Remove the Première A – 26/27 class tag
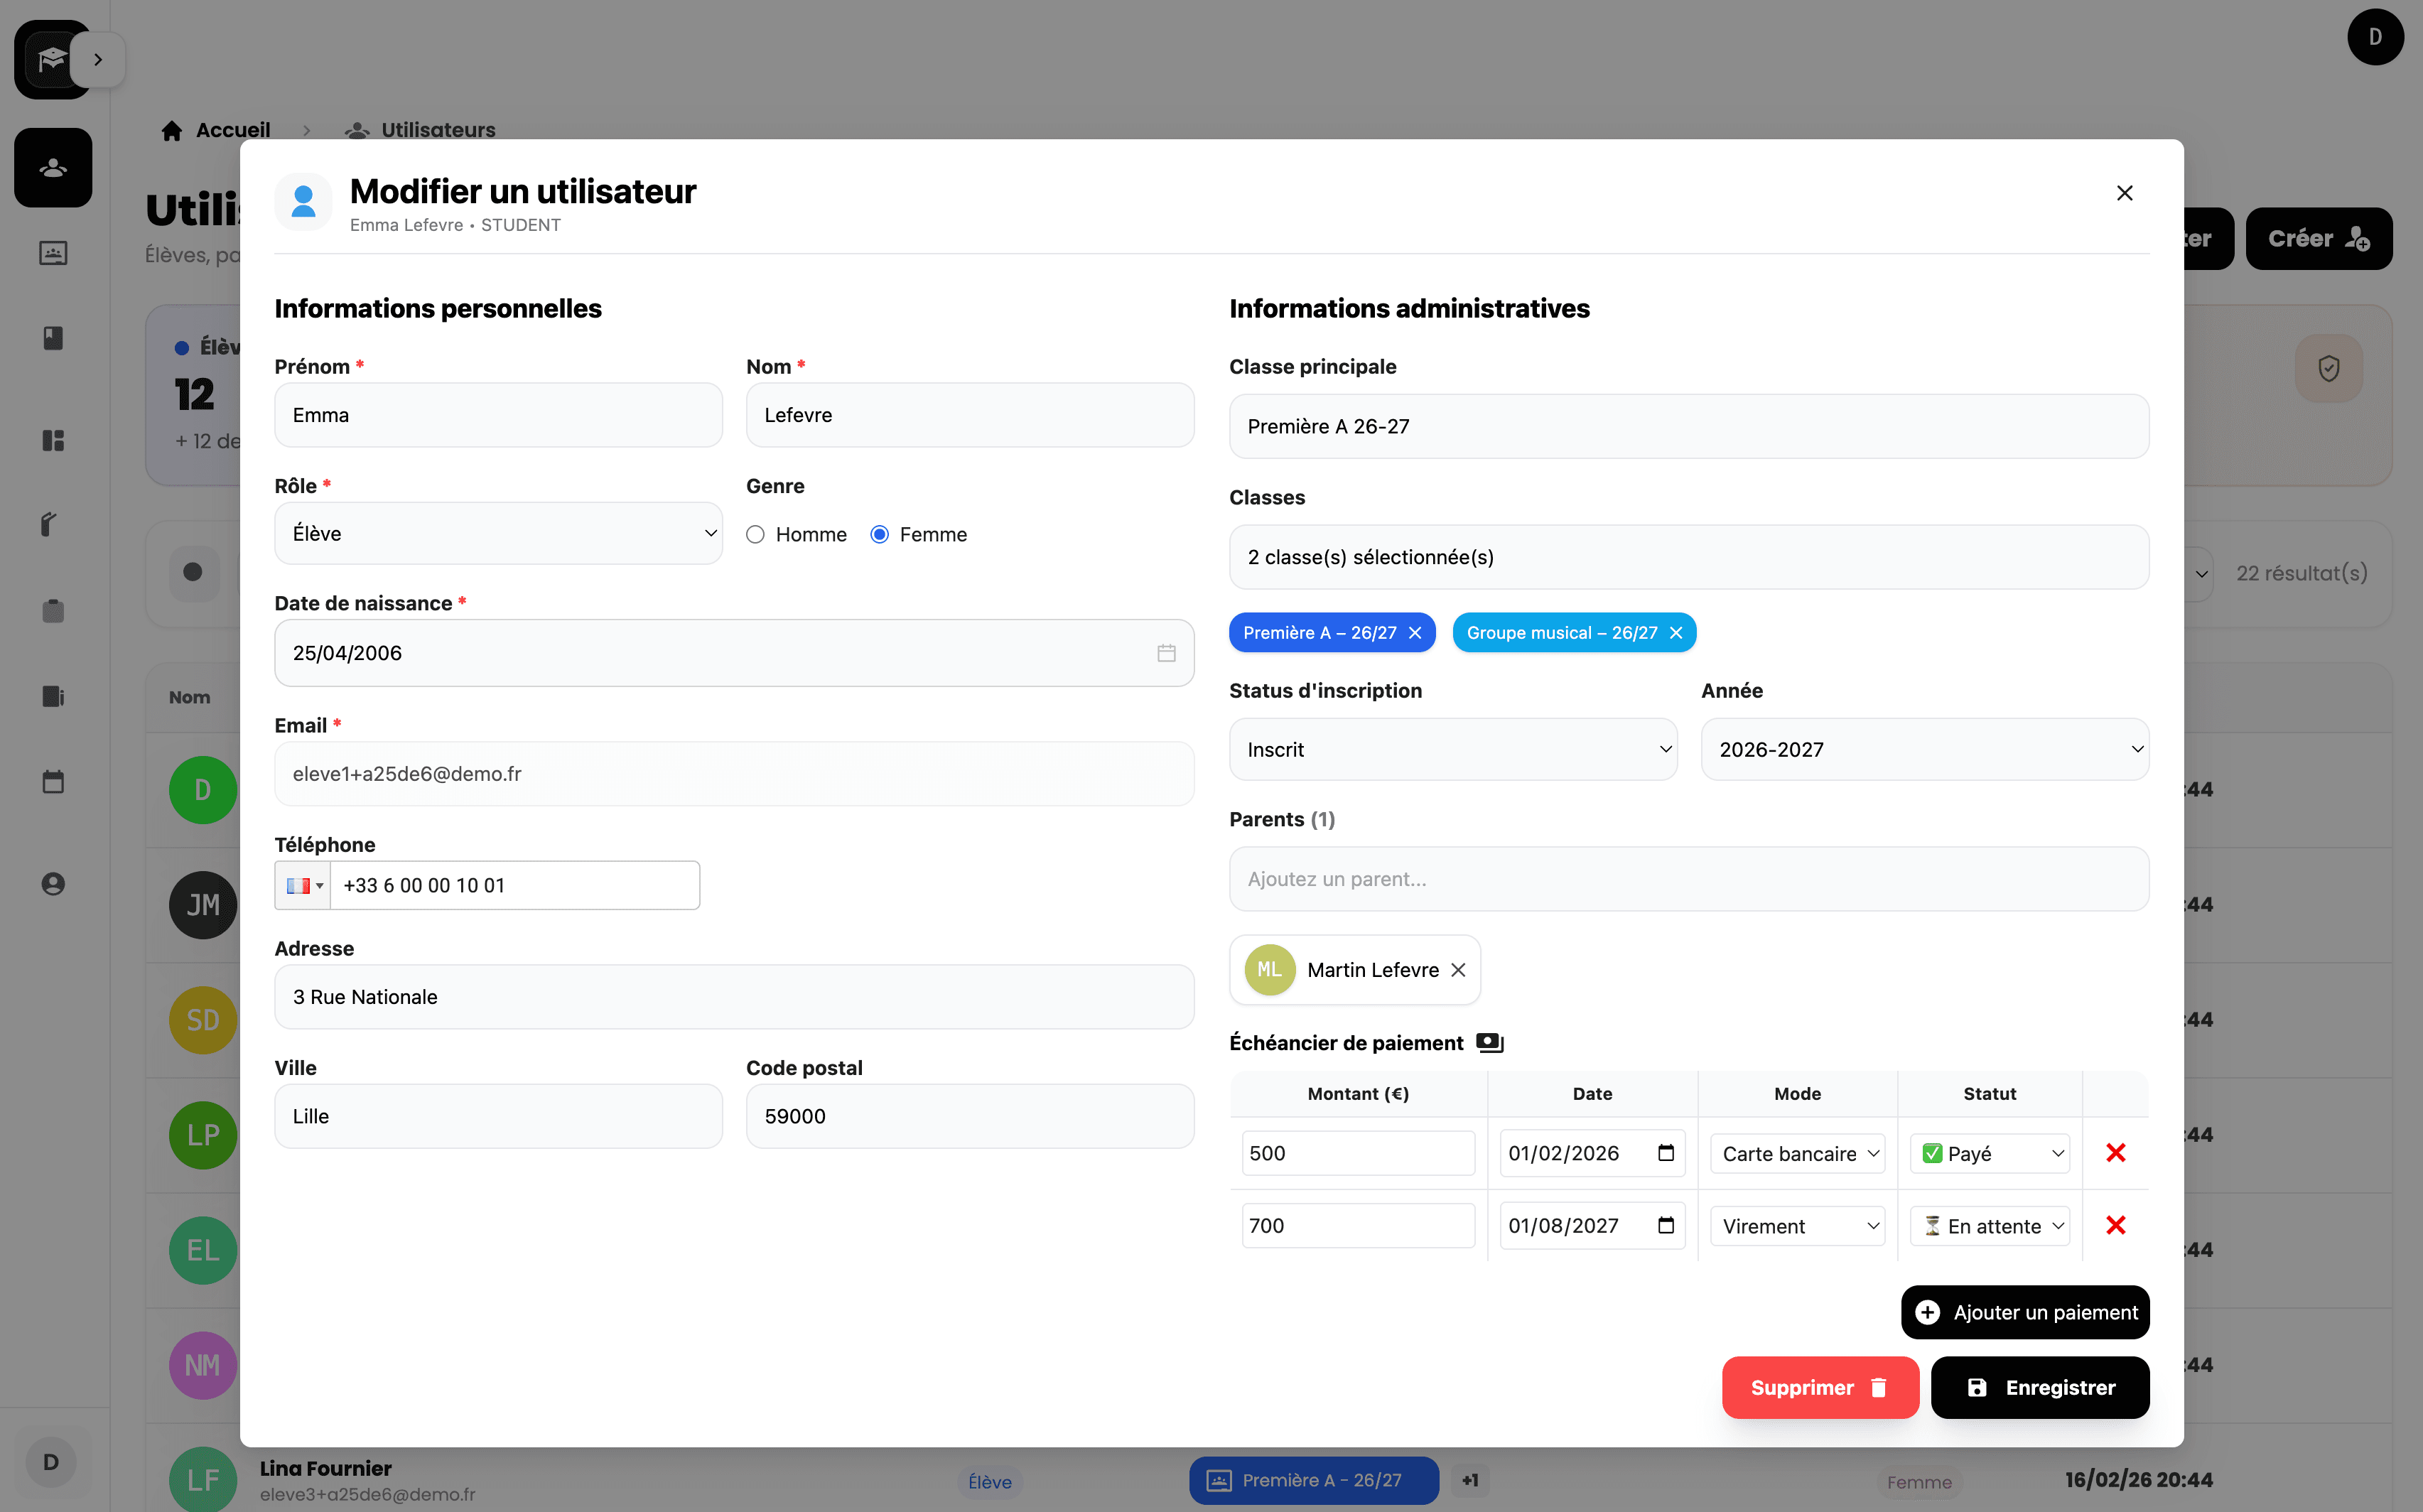The height and width of the screenshot is (1512, 2423). pyautogui.click(x=1415, y=633)
